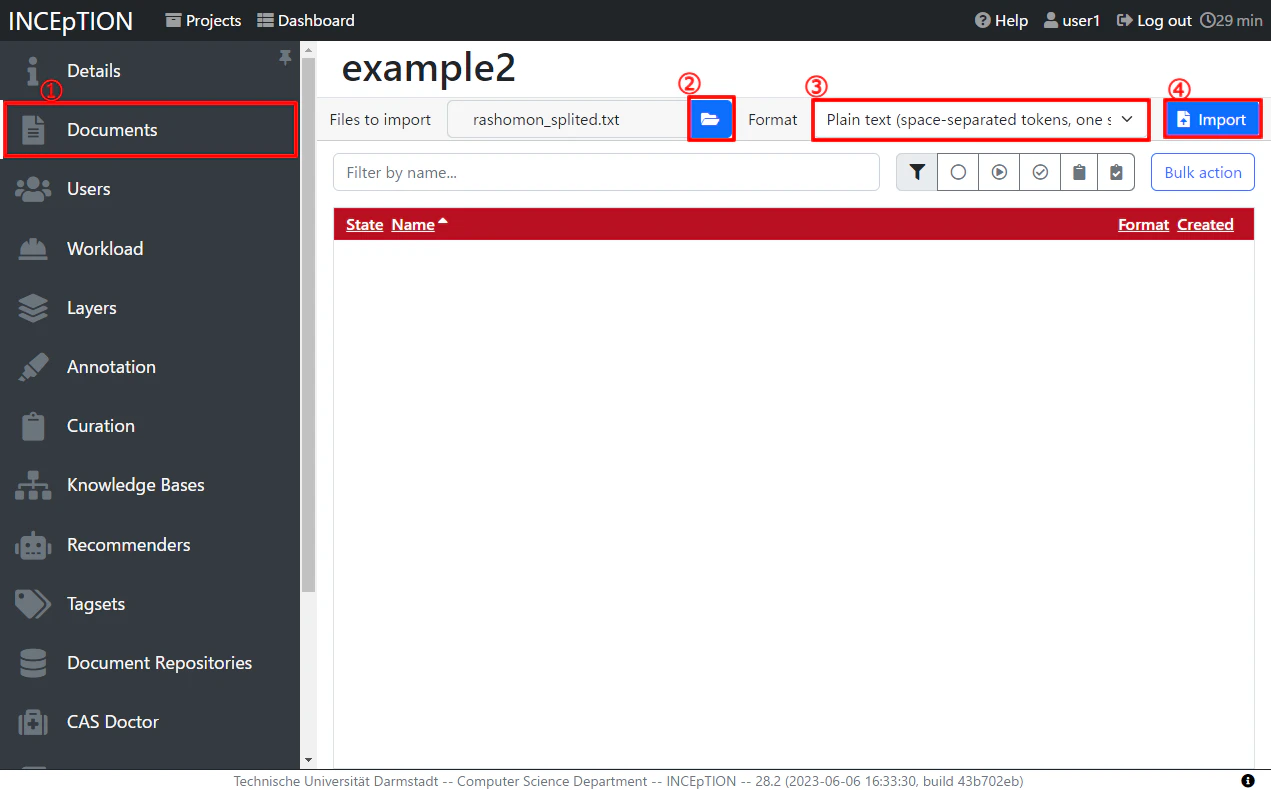Open Knowledge Bases in the sidebar
1271x790 pixels.
(x=150, y=484)
